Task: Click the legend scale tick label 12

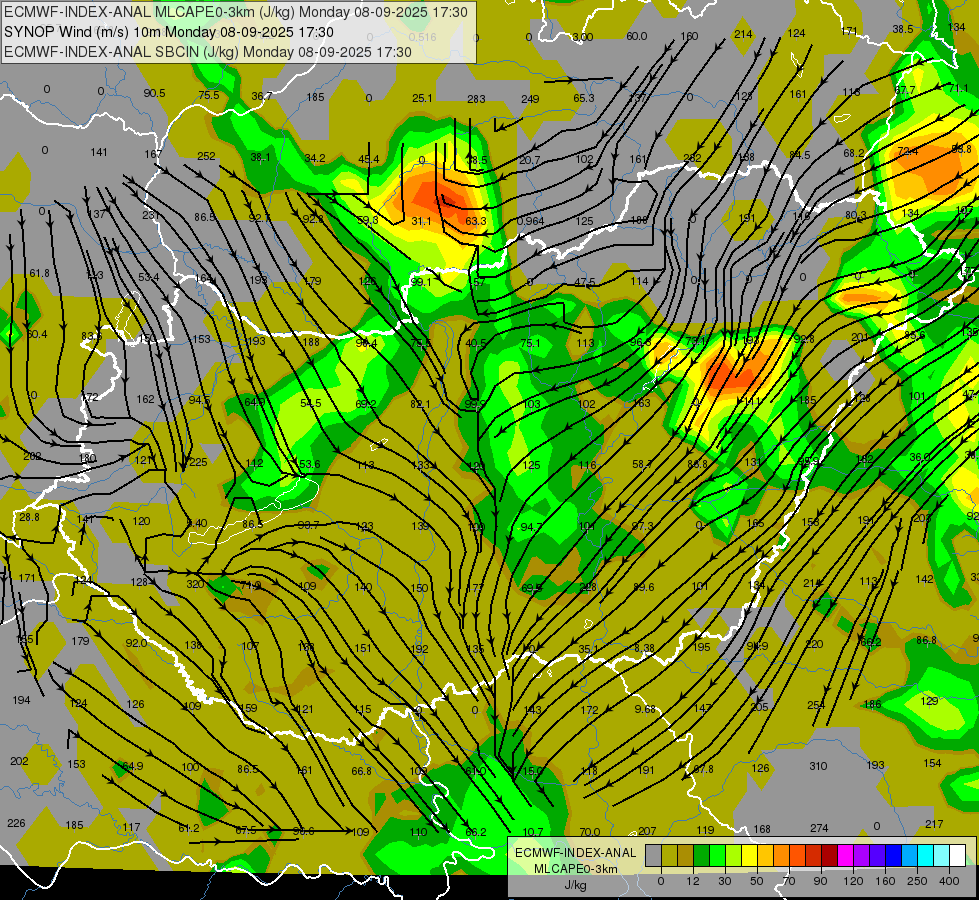Action: pos(693,881)
